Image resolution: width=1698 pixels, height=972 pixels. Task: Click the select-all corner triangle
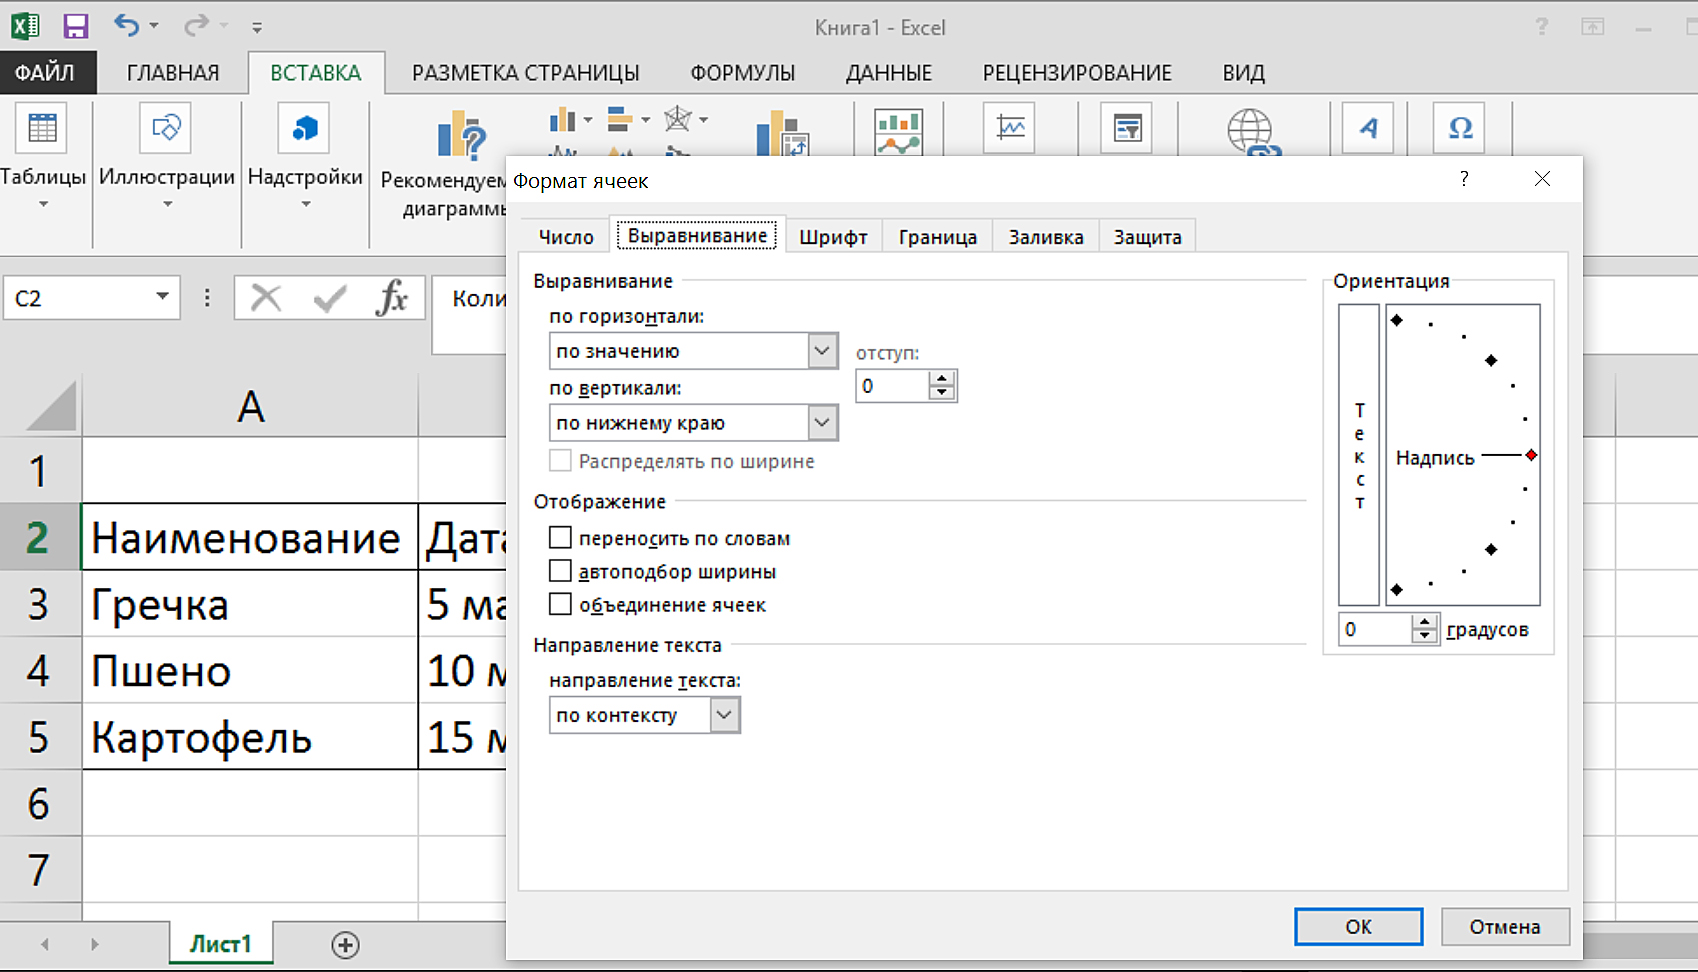(51, 405)
